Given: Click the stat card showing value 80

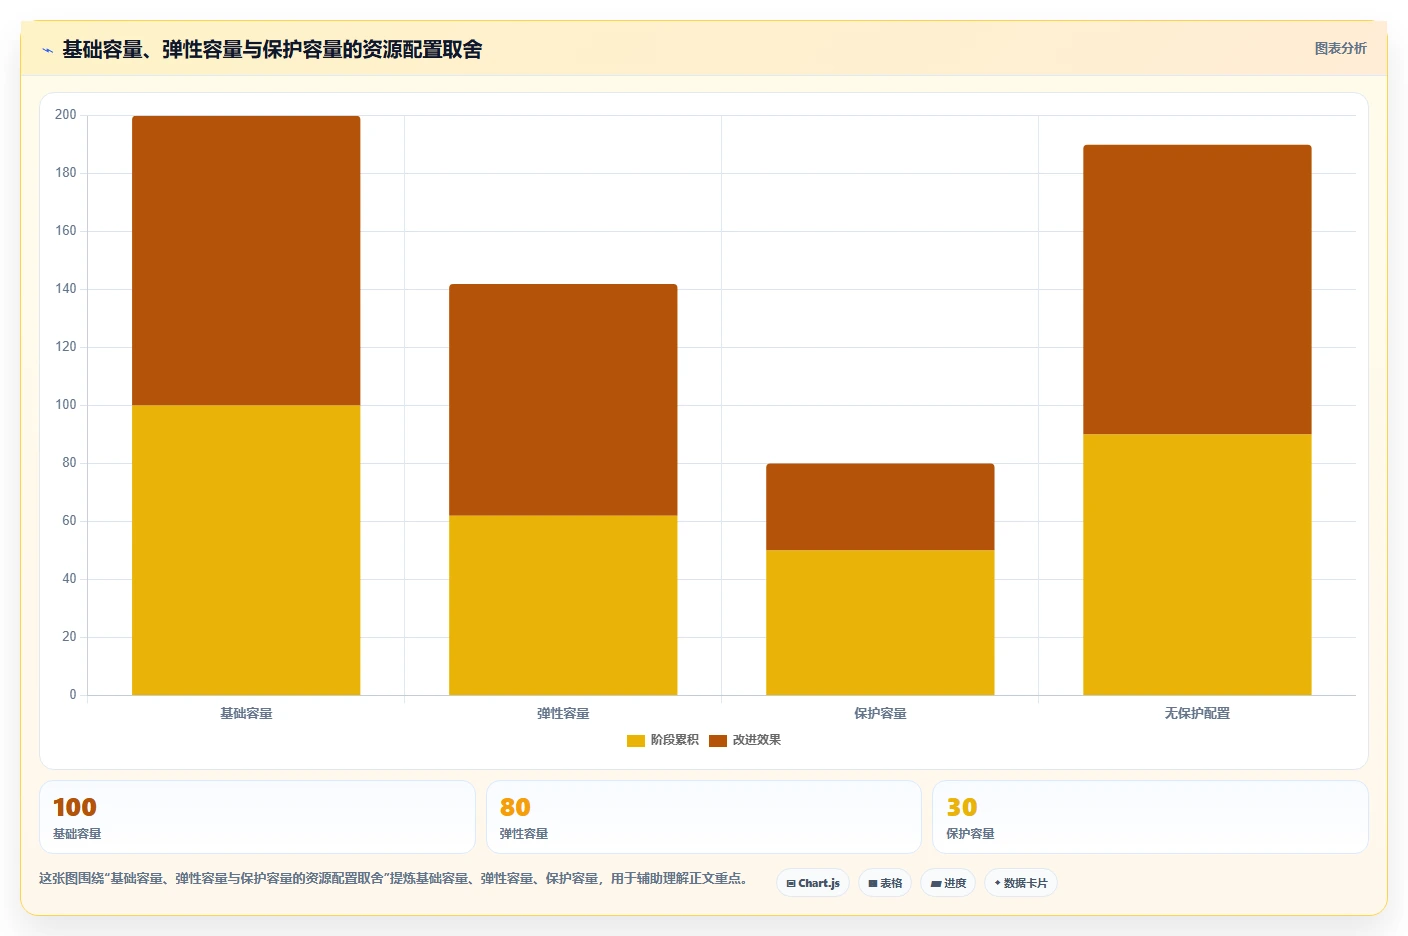Looking at the screenshot, I should tap(703, 817).
